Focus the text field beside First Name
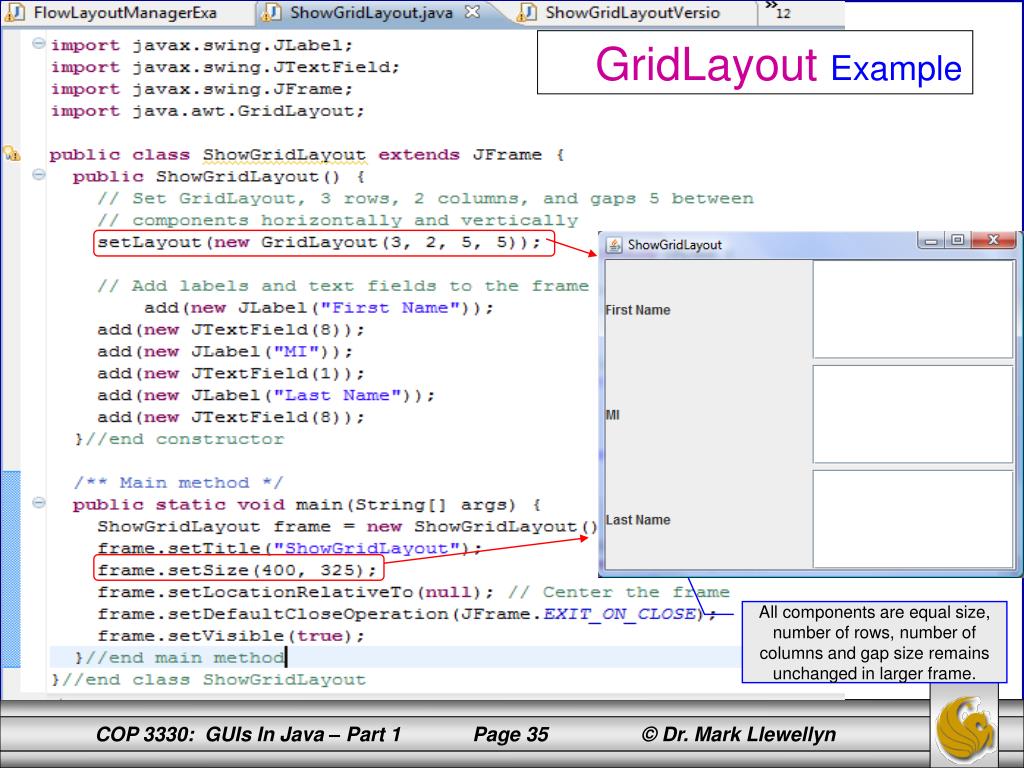This screenshot has width=1024, height=768. (x=913, y=309)
